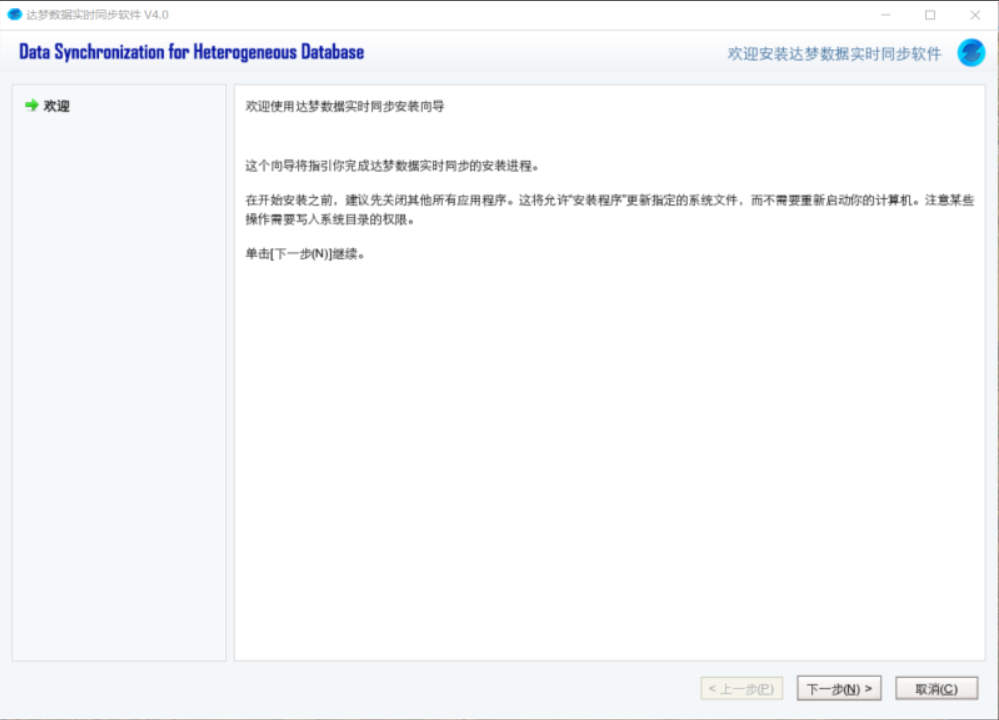Click the green arrow beside 欢迎
Viewport: 999px width, 720px height.
(31, 105)
